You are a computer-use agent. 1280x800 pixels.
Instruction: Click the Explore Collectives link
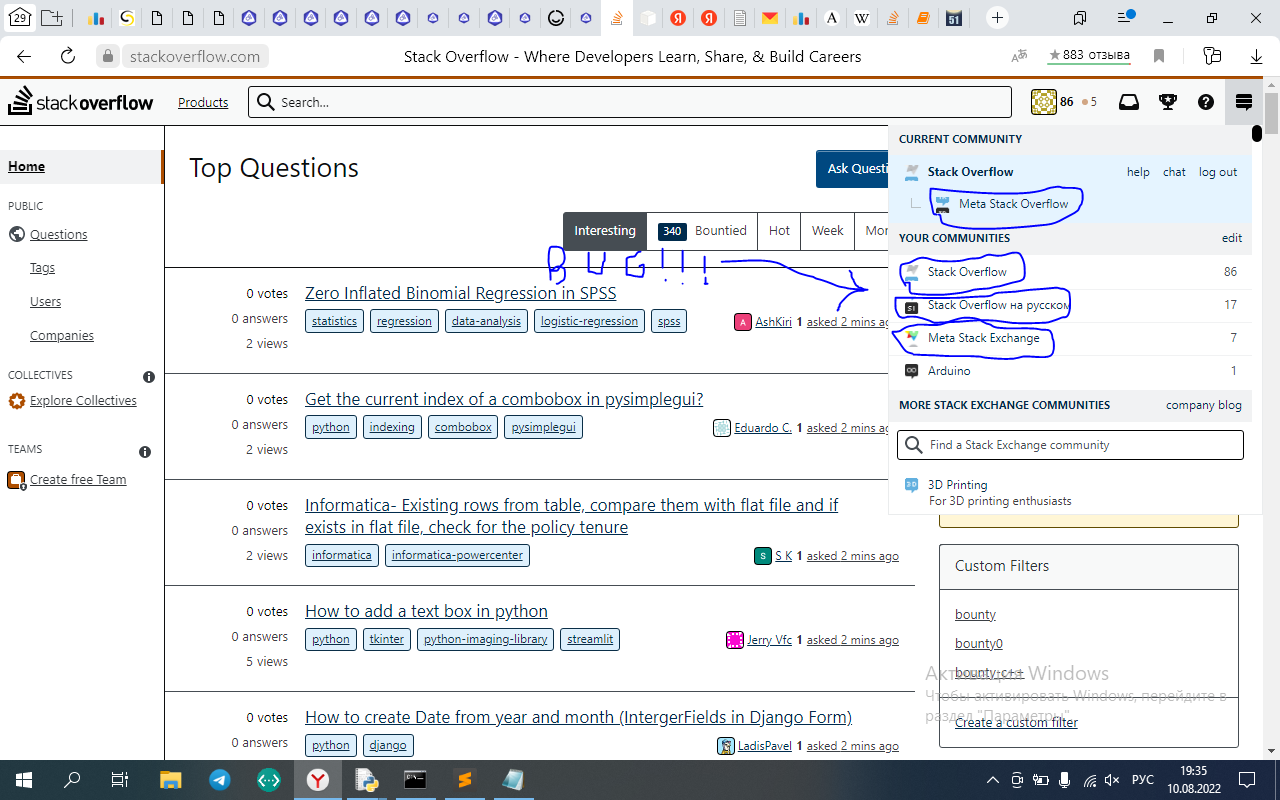click(83, 401)
